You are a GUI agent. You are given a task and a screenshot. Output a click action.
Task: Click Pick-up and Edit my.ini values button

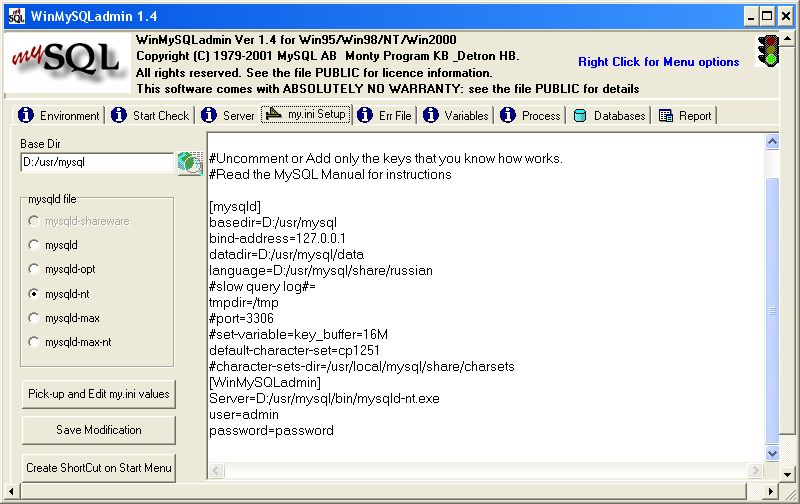click(x=98, y=394)
